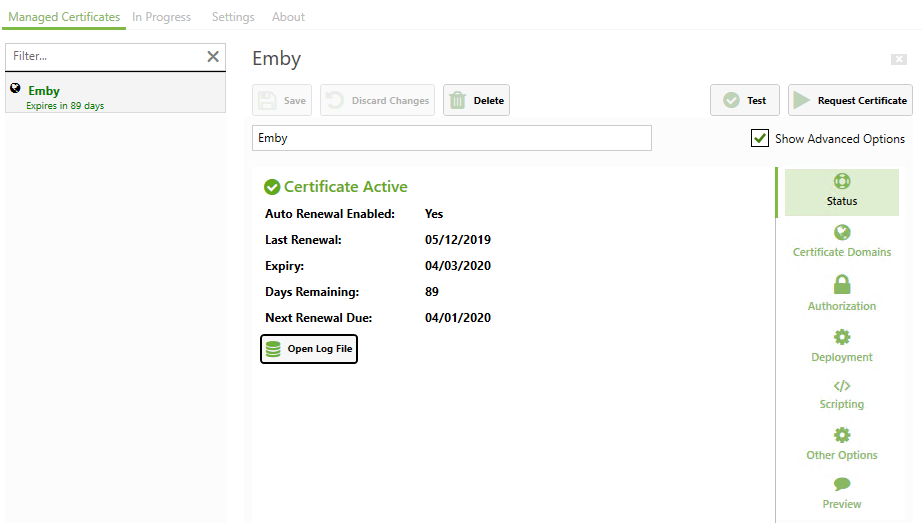Open the Certificate Domains section
Screen dimensions: 922x523
tap(841, 241)
